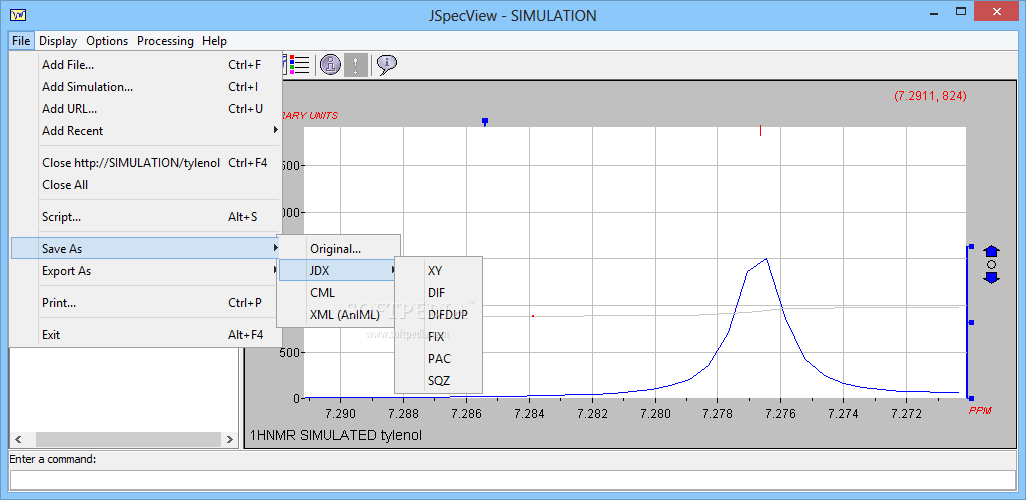
Task: Choose Exit from File menu
Action: [146, 334]
